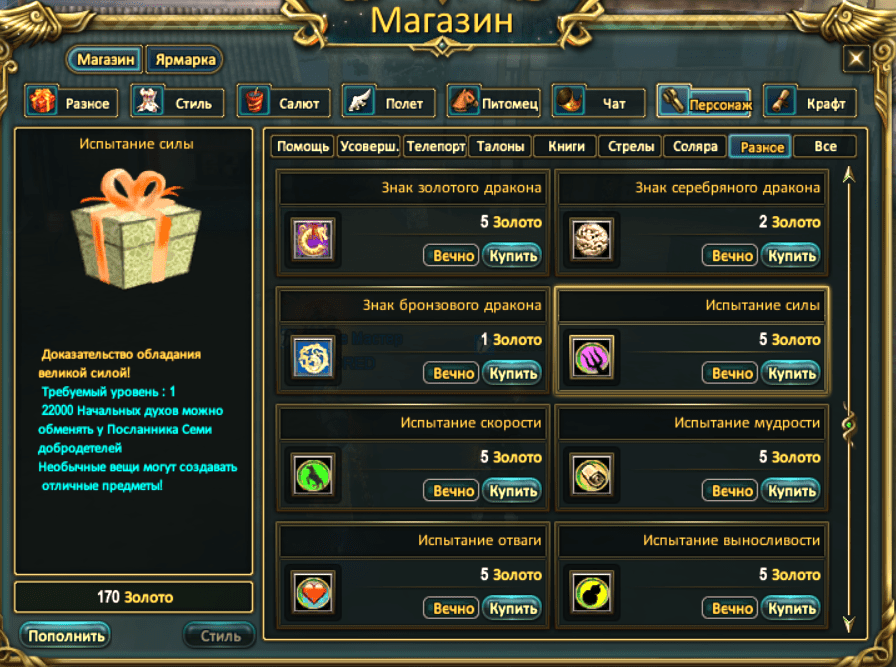Click the silver dragon sign item icon
The image size is (896, 667).
[591, 239]
